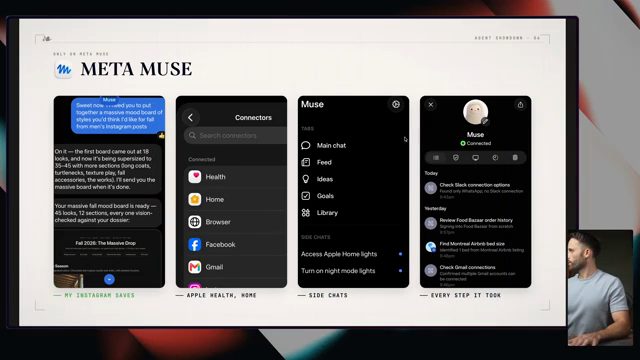Open 'Access Apple Home lights' side chat

339,254
